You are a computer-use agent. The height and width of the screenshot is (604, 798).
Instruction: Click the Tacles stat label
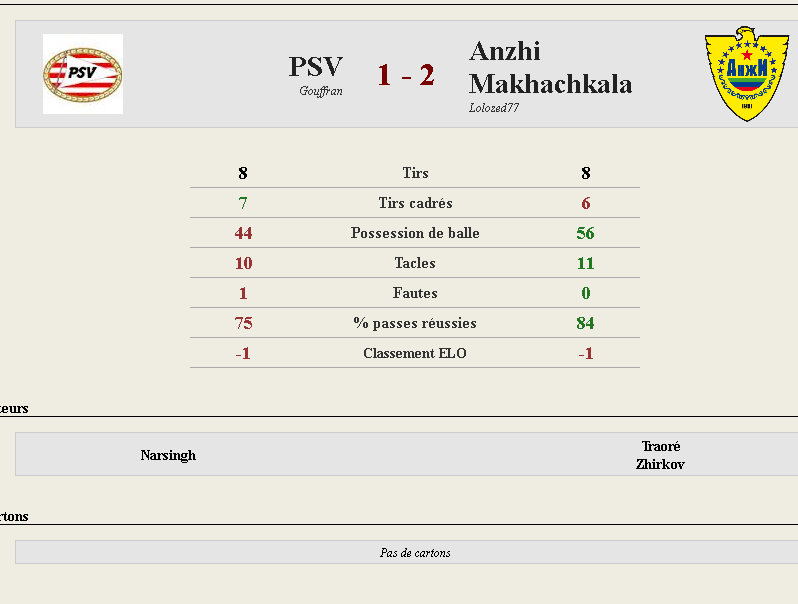click(415, 263)
